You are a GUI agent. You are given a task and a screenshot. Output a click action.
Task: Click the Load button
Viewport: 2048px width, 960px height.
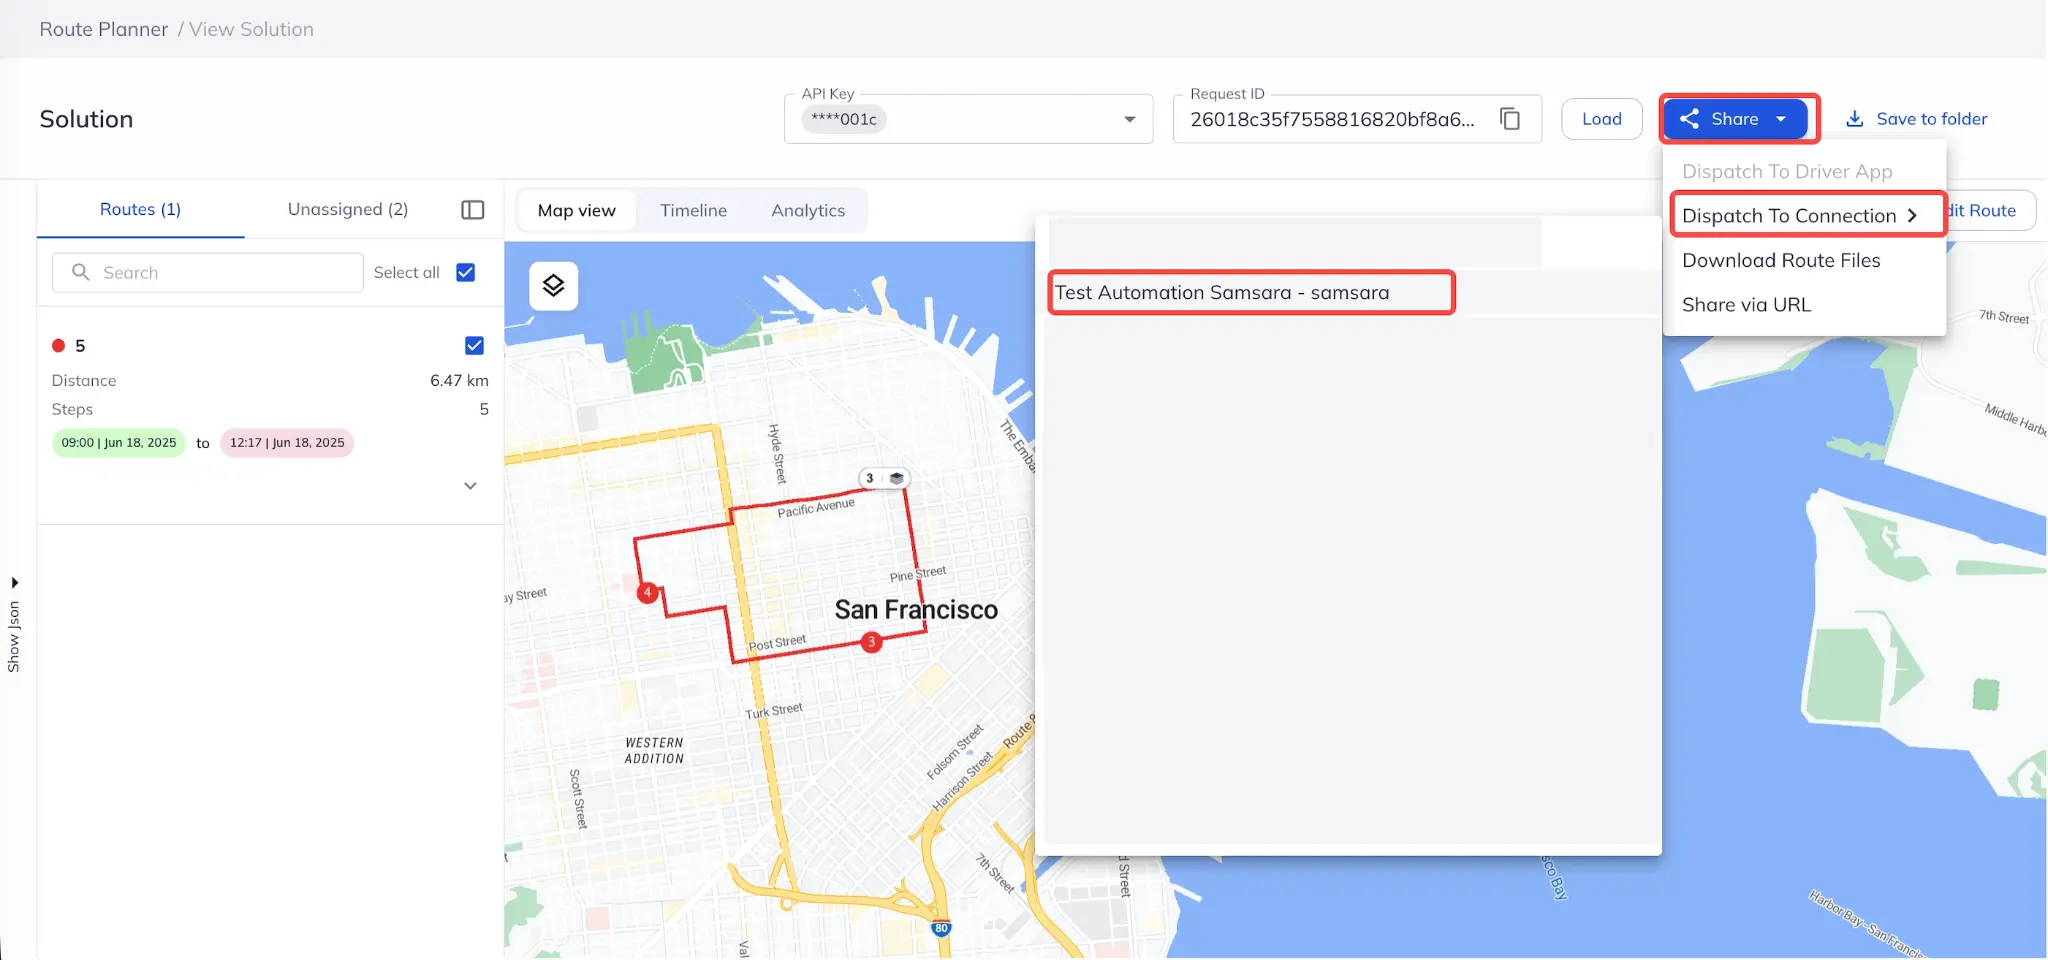(1602, 119)
